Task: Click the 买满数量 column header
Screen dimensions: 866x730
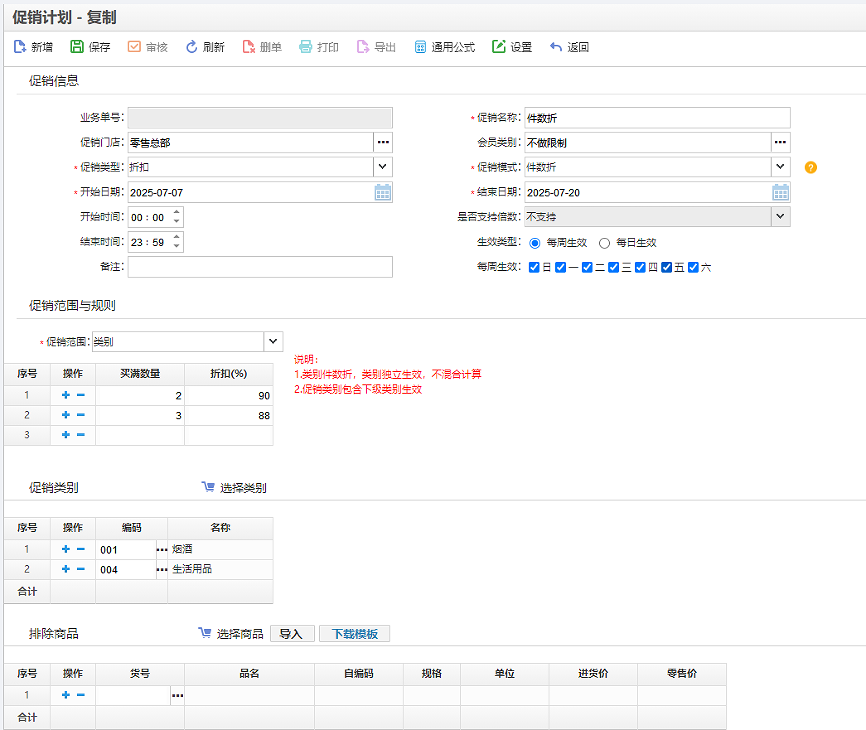Action: tap(140, 374)
